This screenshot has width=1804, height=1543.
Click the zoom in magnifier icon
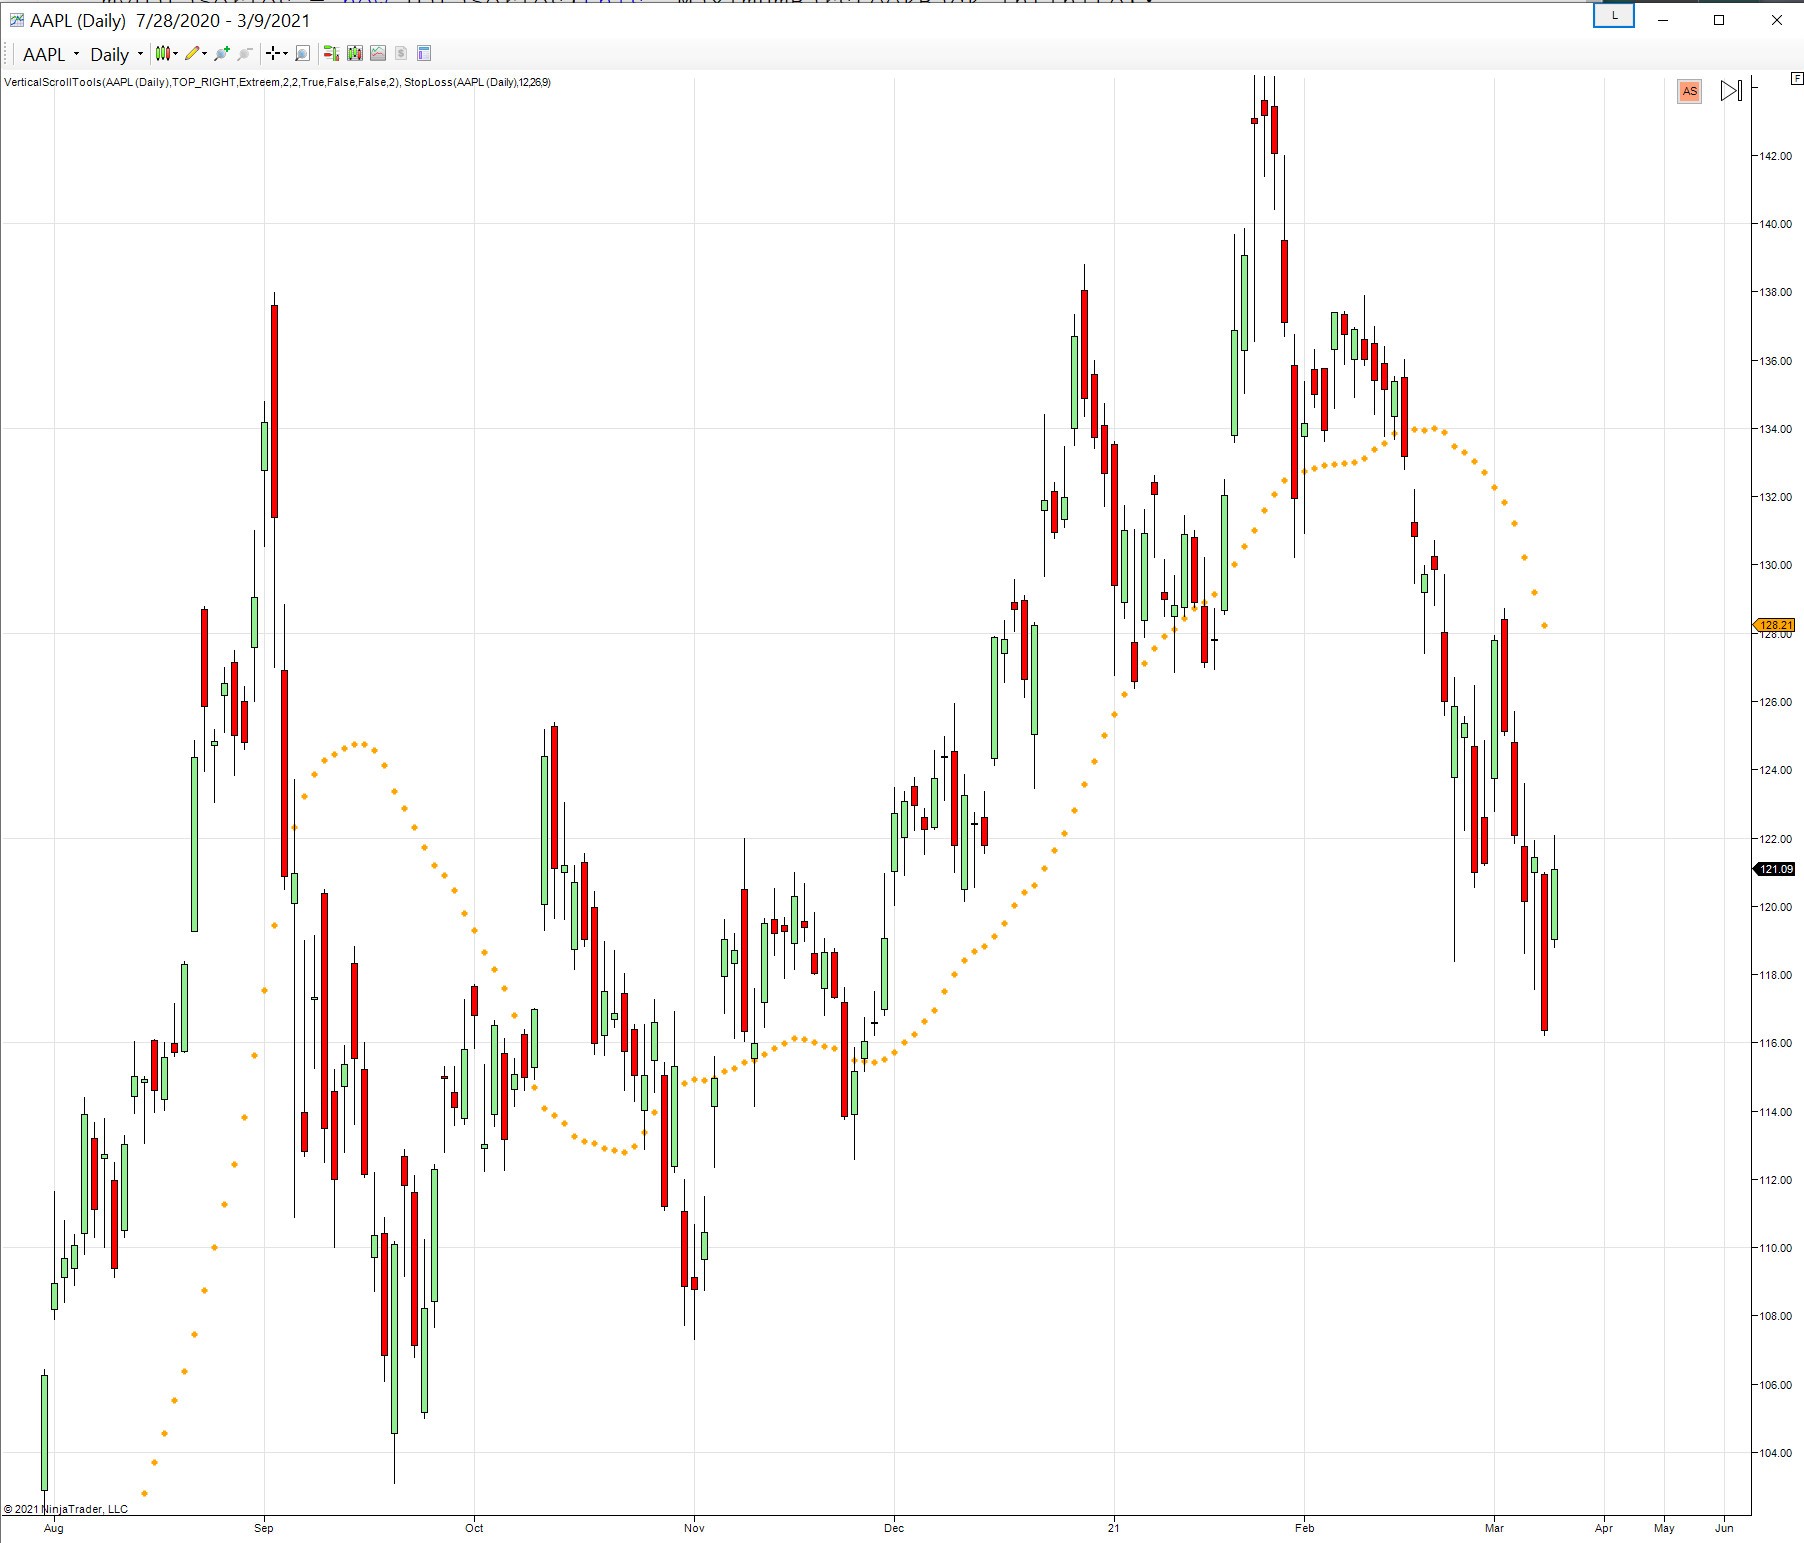[222, 53]
